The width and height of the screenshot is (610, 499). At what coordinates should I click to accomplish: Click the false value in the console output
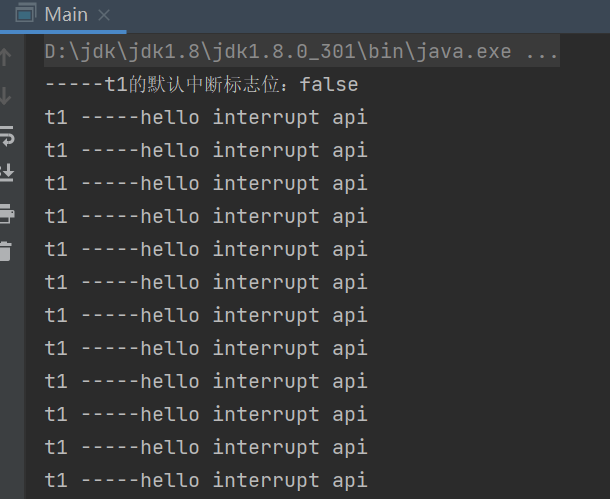(x=328, y=85)
